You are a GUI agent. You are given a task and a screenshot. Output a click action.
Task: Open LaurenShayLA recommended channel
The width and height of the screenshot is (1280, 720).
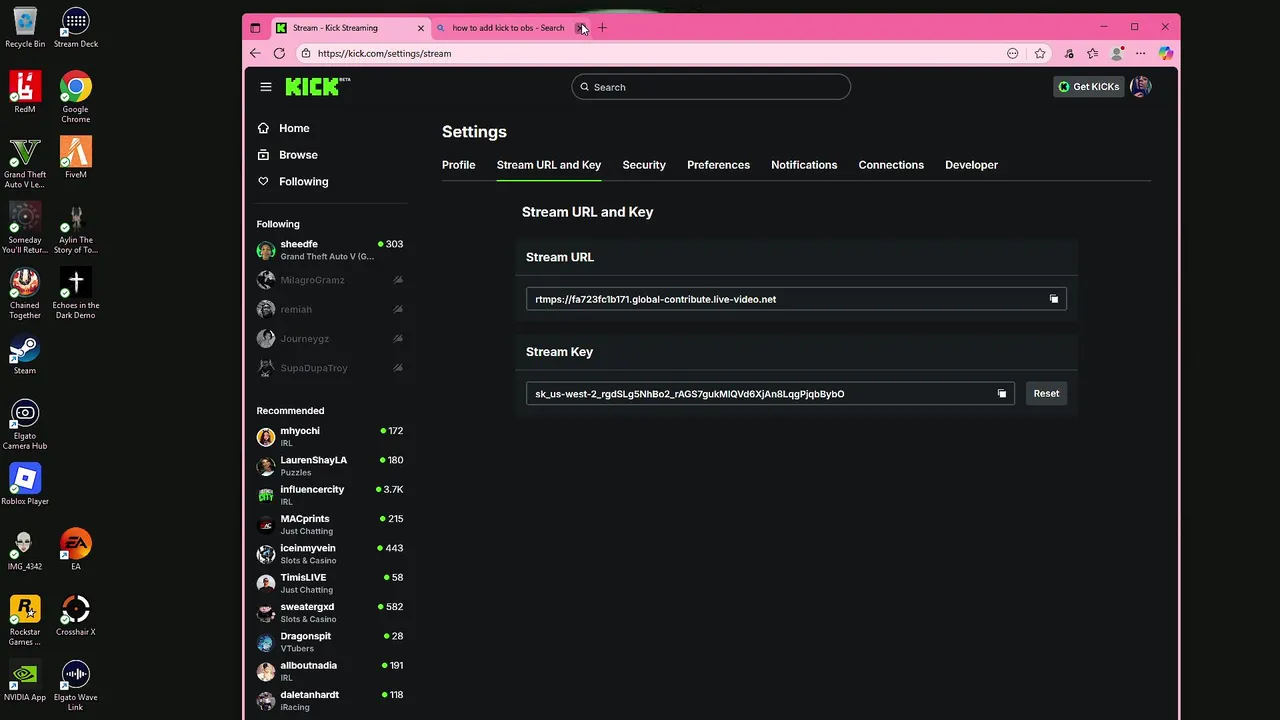pyautogui.click(x=330, y=466)
